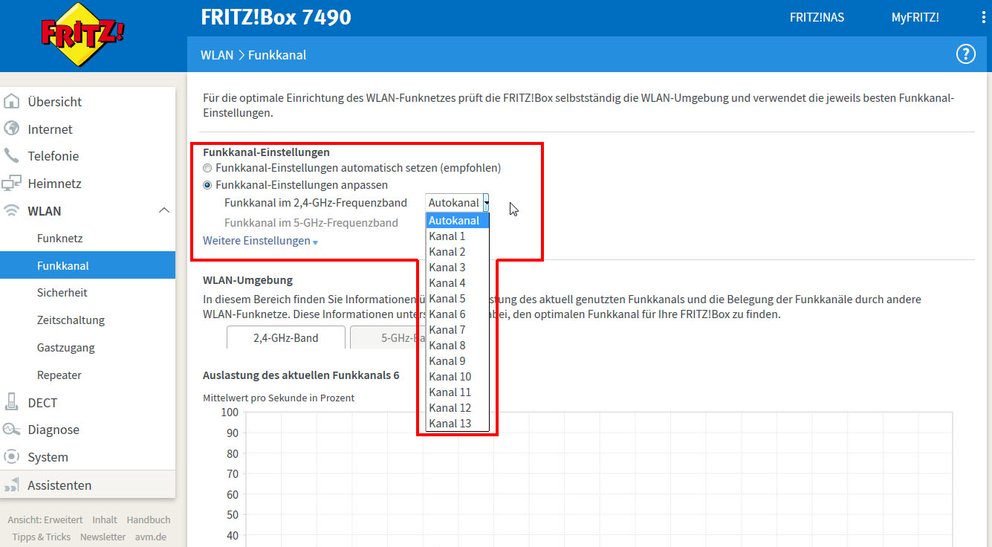Choose Kanal 11 from the list

coord(457,392)
